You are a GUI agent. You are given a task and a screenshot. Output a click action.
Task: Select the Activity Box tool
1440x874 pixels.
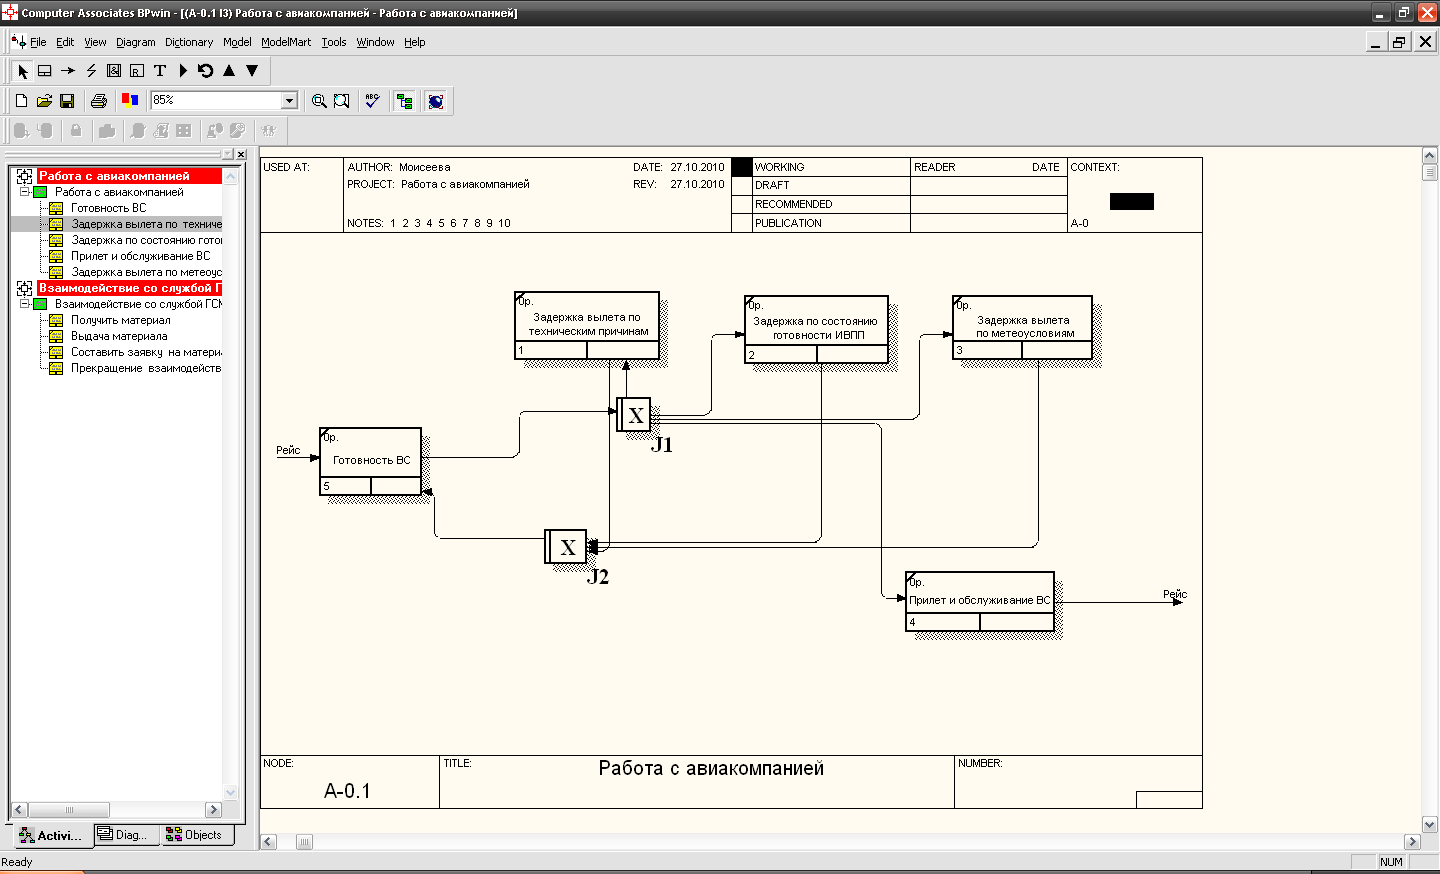point(45,71)
